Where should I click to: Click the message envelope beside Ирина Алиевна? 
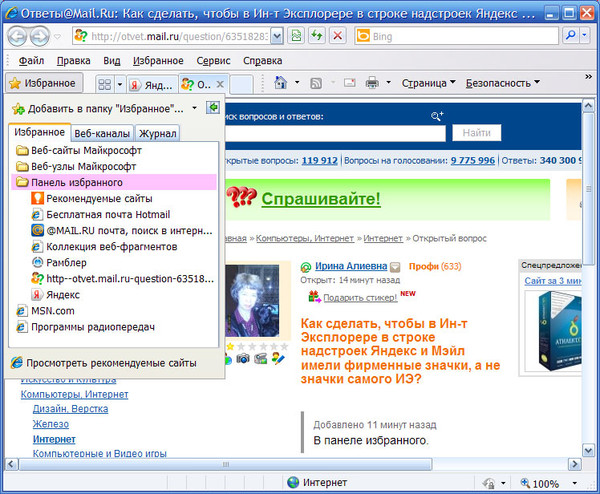coord(395,267)
